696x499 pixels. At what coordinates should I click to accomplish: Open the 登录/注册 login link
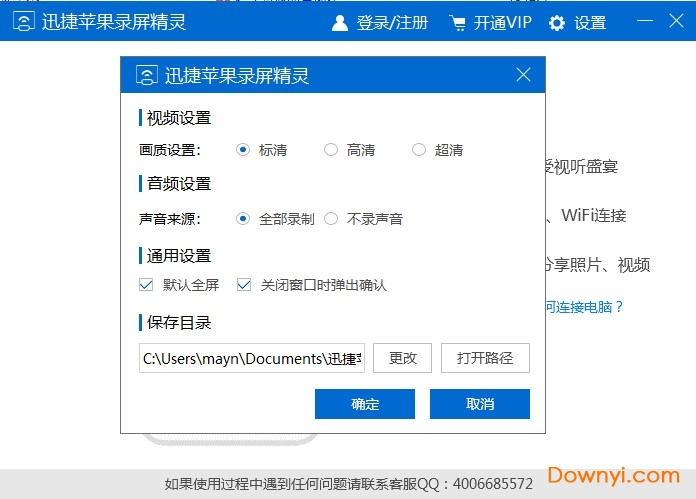pyautogui.click(x=392, y=23)
